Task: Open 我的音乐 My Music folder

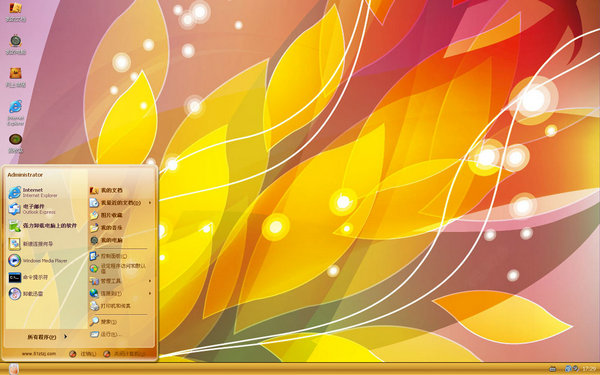Action: click(x=106, y=228)
